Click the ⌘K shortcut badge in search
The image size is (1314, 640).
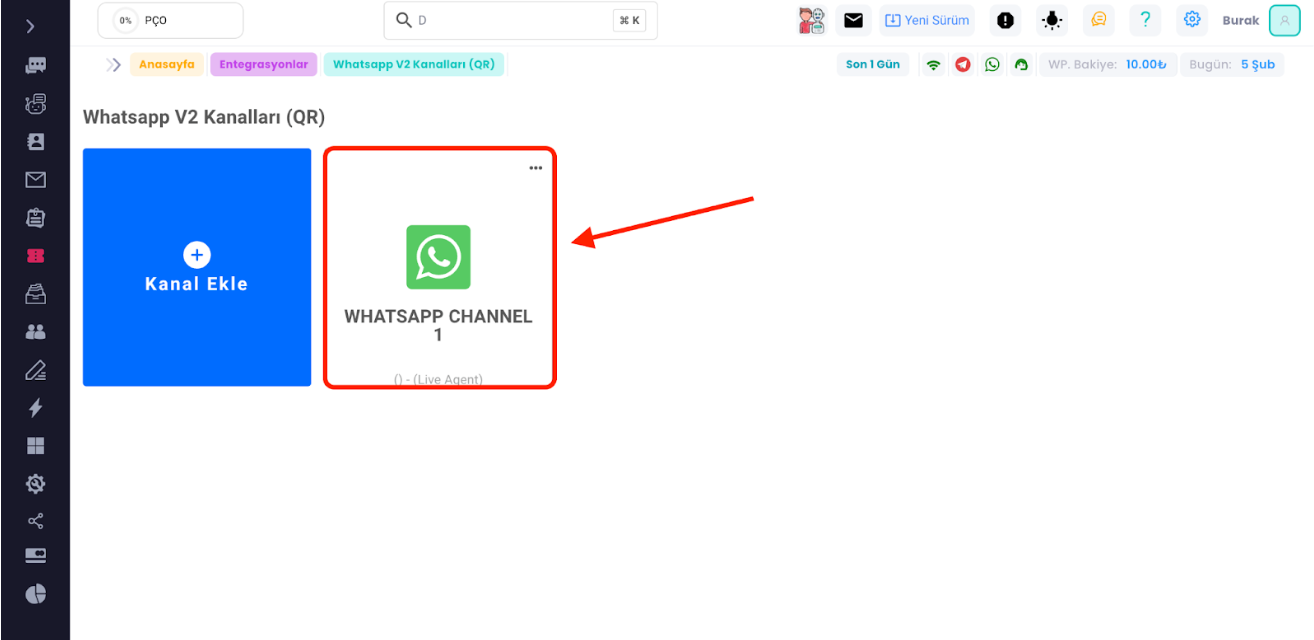(629, 20)
